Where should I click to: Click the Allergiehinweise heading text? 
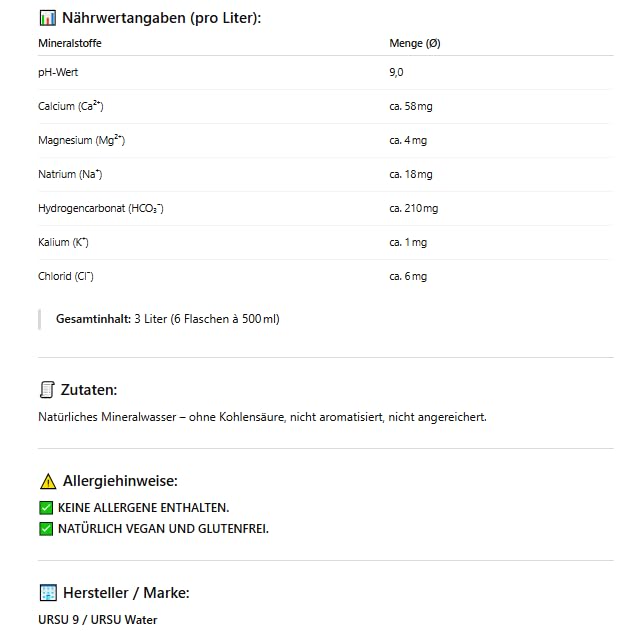(x=120, y=481)
